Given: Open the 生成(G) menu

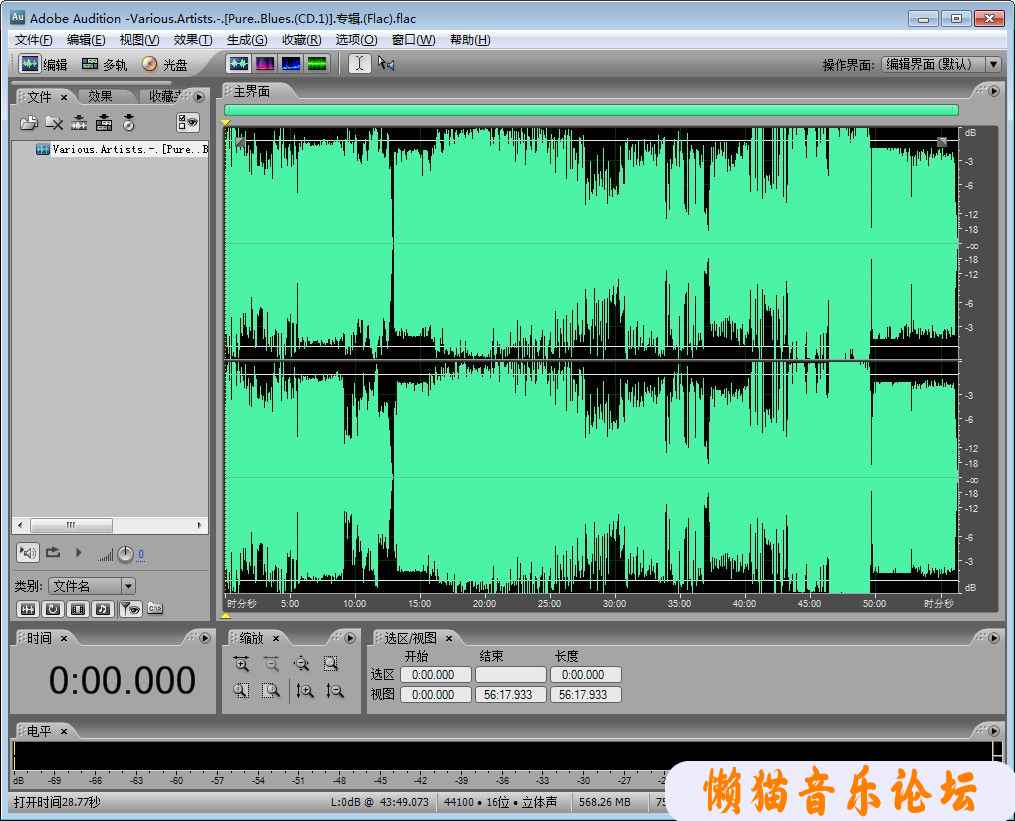Looking at the screenshot, I should point(247,40).
